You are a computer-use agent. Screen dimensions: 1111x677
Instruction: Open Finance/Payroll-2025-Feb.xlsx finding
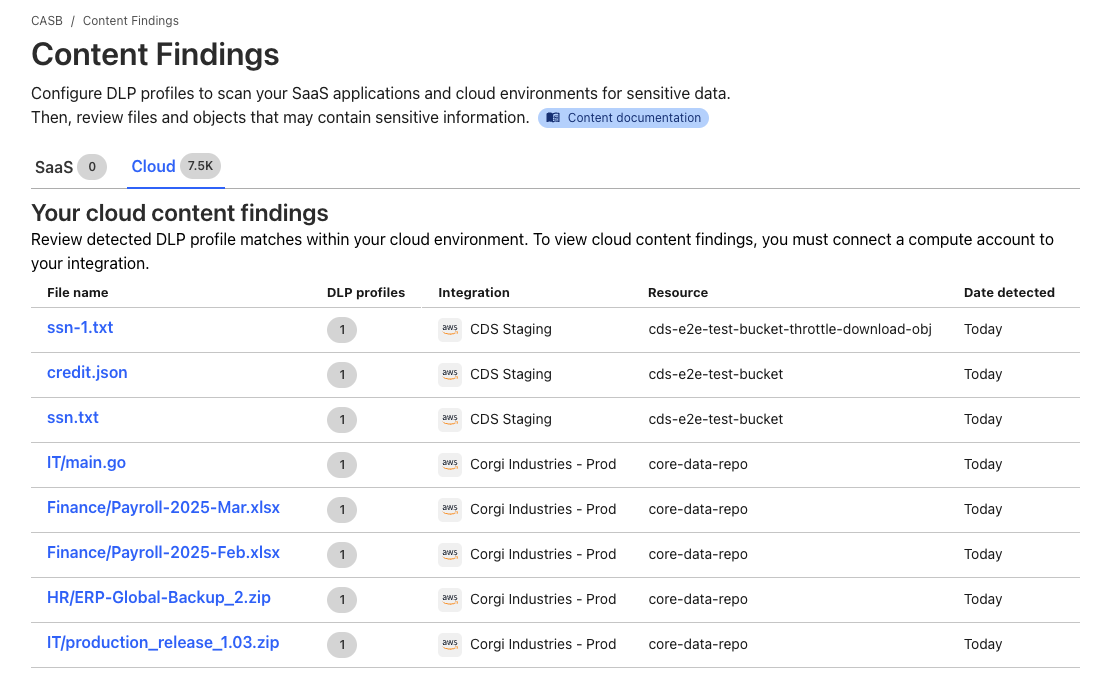tap(163, 553)
